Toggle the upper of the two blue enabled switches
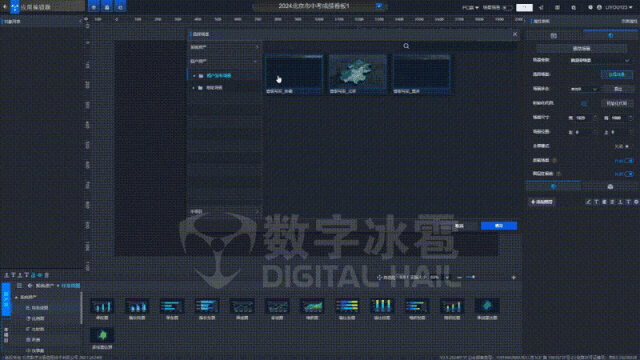 click(628, 160)
